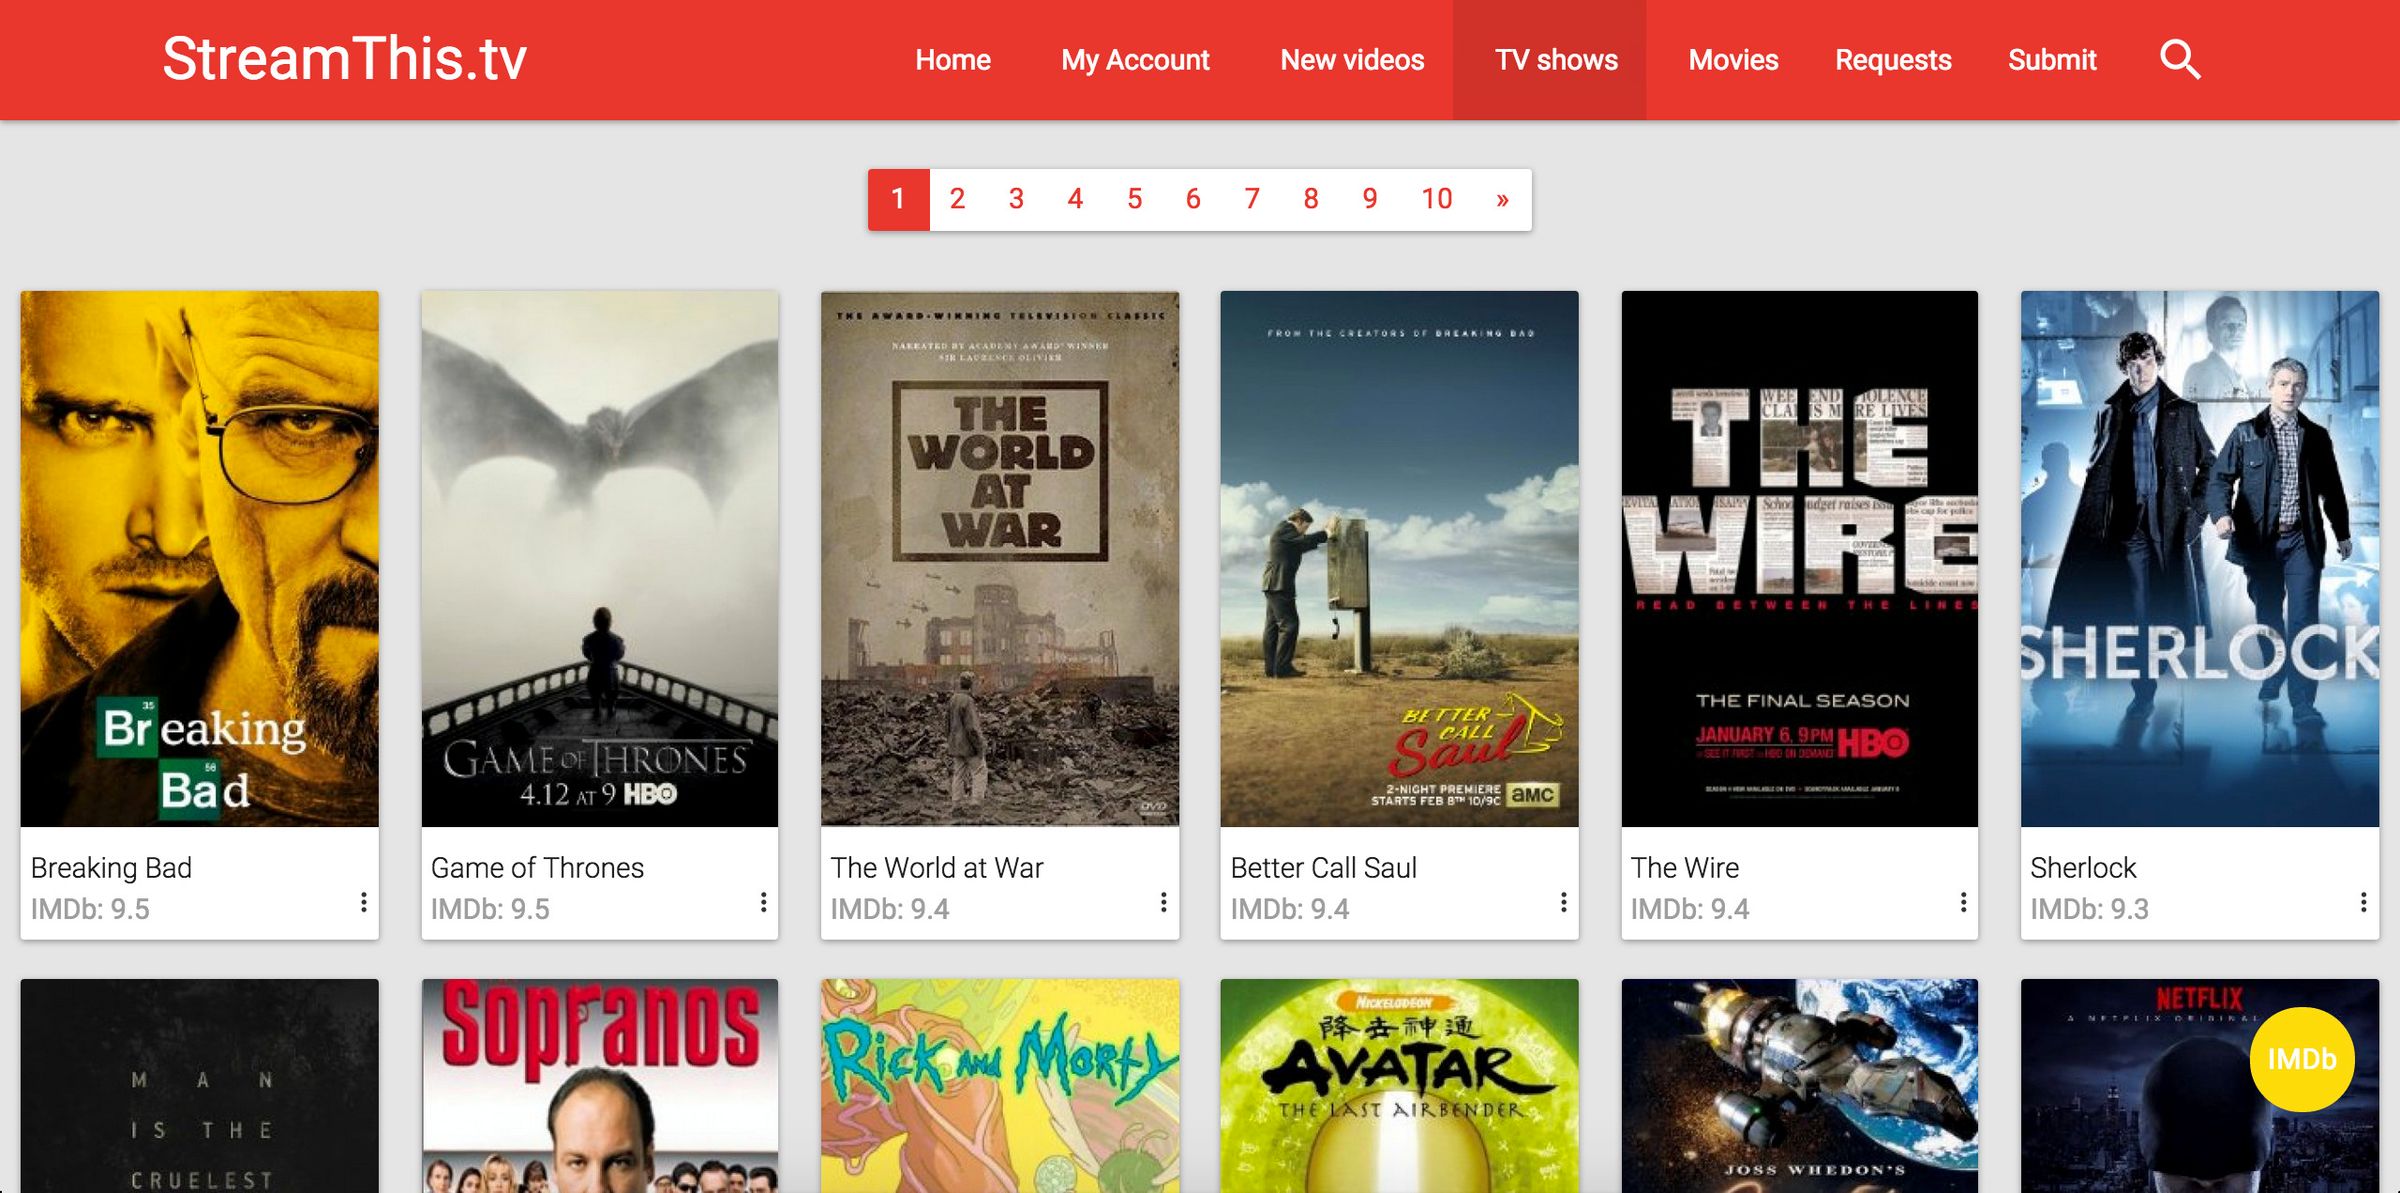The width and height of the screenshot is (2400, 1193).
Task: Click IMDb: 9.3 under Sherlock
Action: 2089,909
